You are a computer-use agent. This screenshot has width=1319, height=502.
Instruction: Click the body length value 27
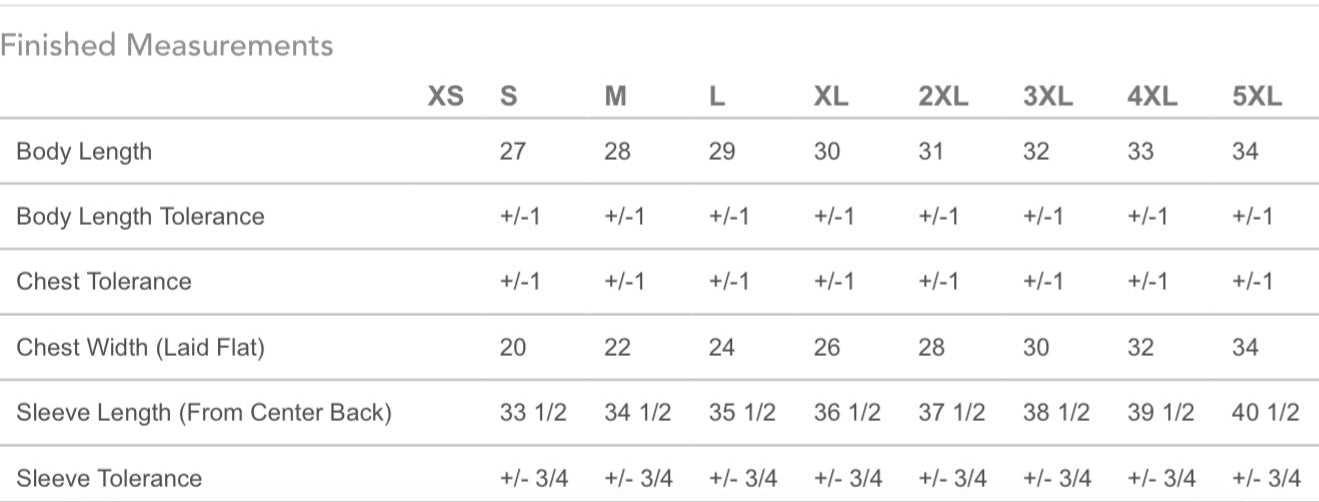[x=512, y=152]
